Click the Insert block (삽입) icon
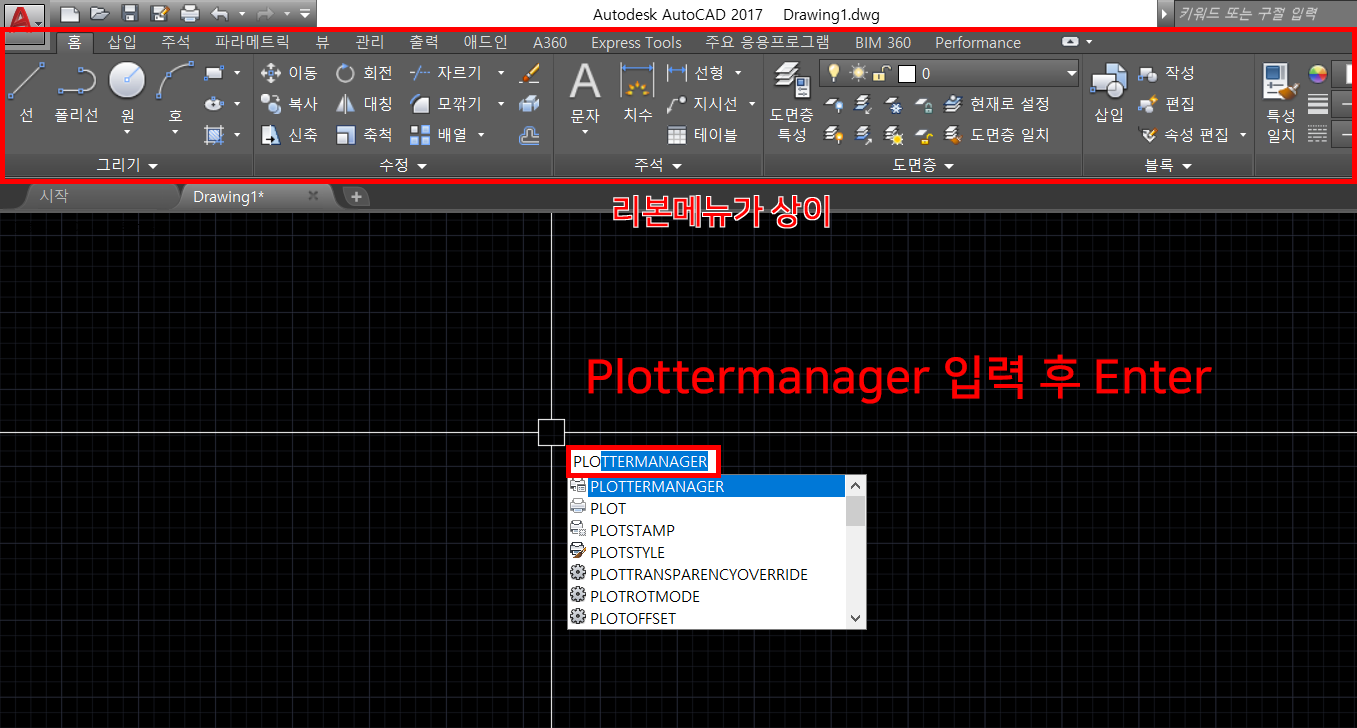 pos(1108,92)
